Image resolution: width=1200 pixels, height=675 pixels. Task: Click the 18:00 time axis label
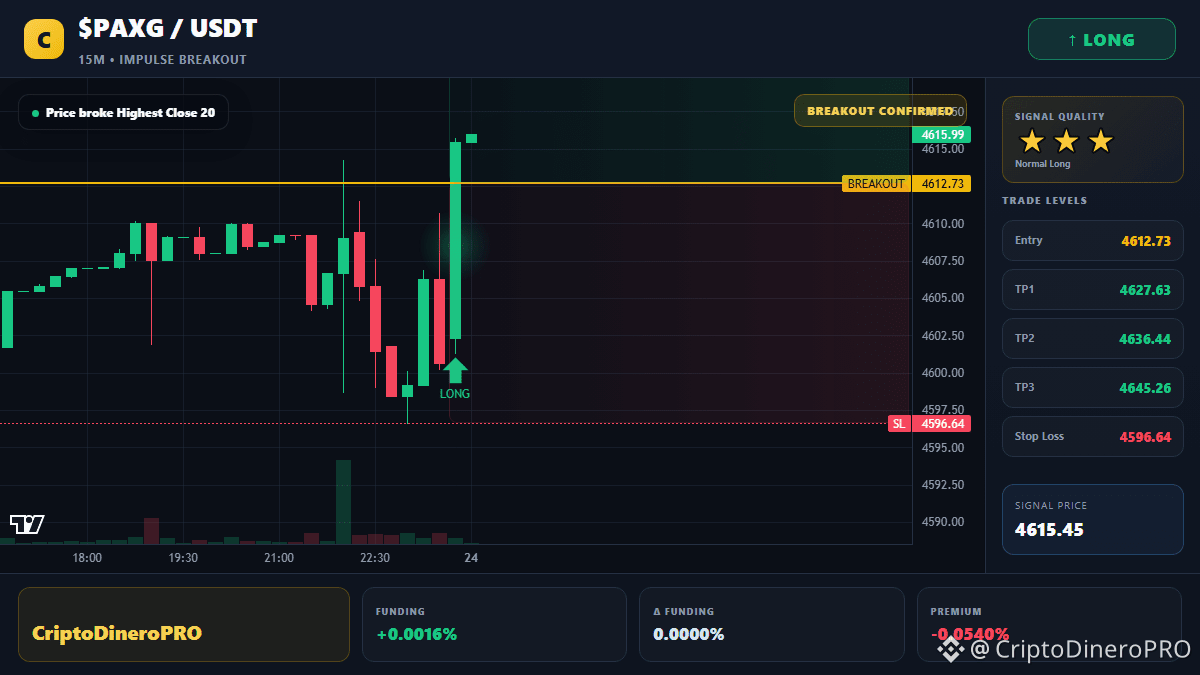tap(87, 558)
